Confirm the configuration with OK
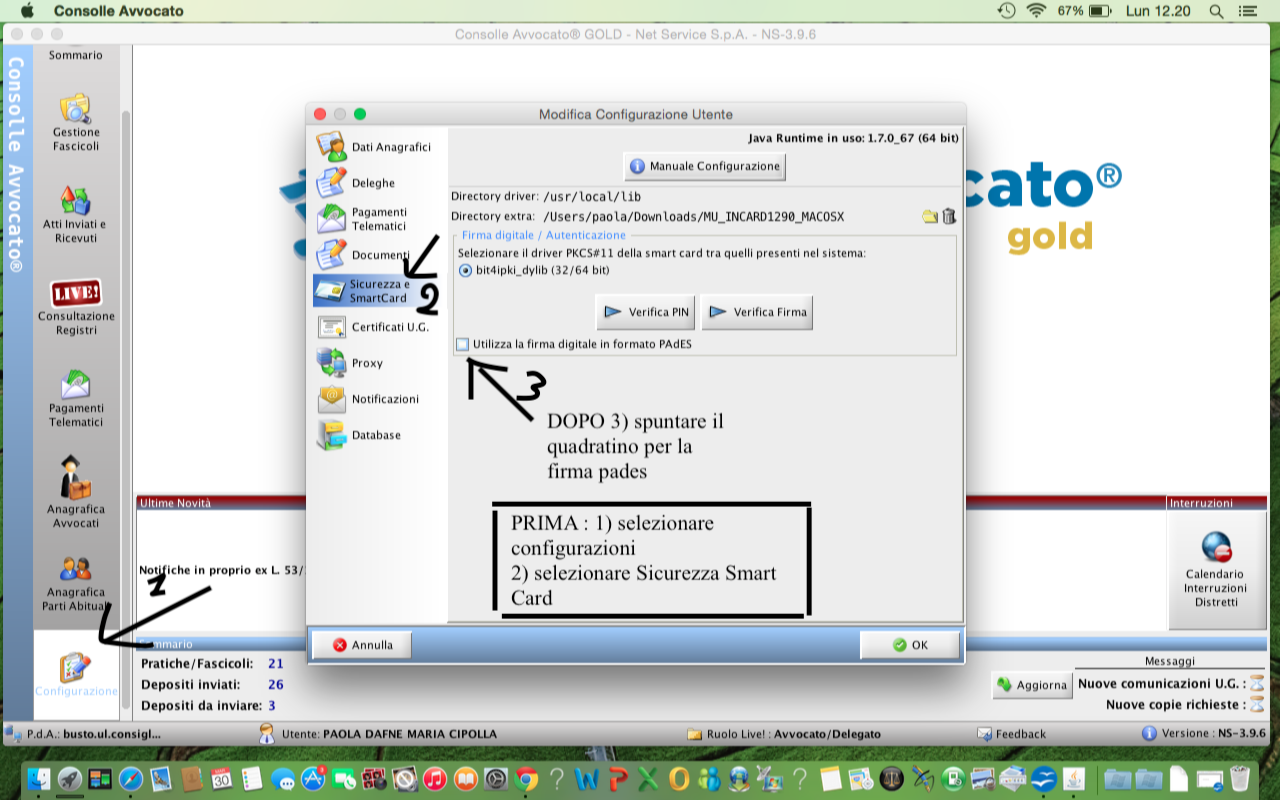Image resolution: width=1280 pixels, height=800 pixels. [x=910, y=645]
